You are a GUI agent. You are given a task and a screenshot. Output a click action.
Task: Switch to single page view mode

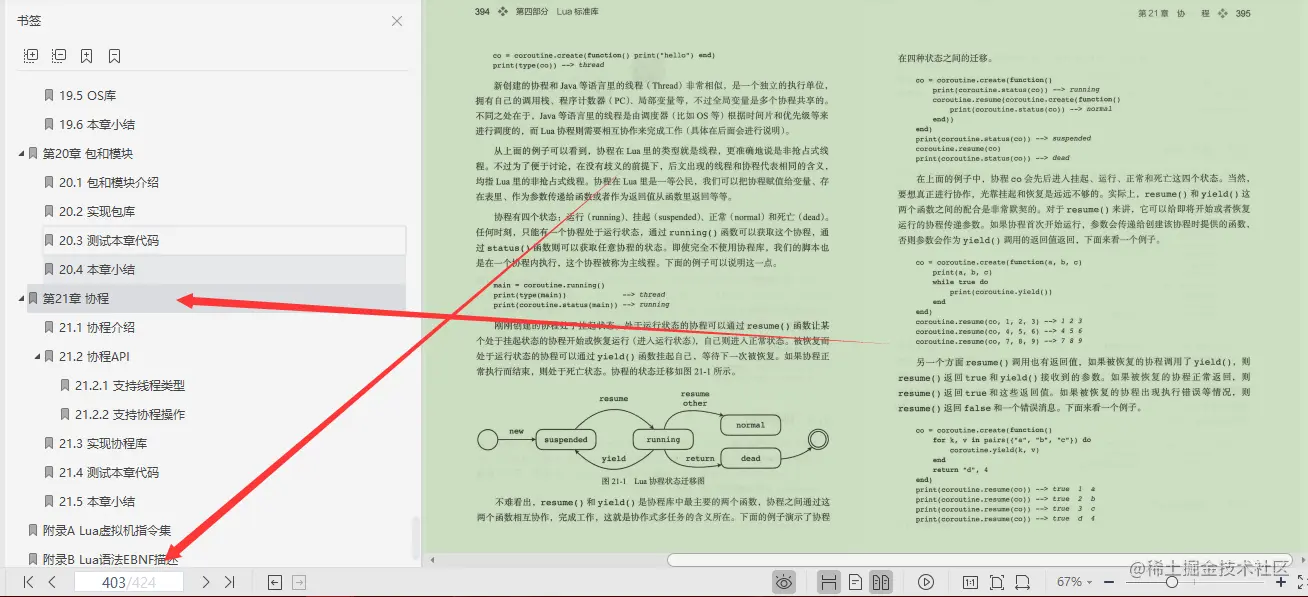click(x=853, y=581)
